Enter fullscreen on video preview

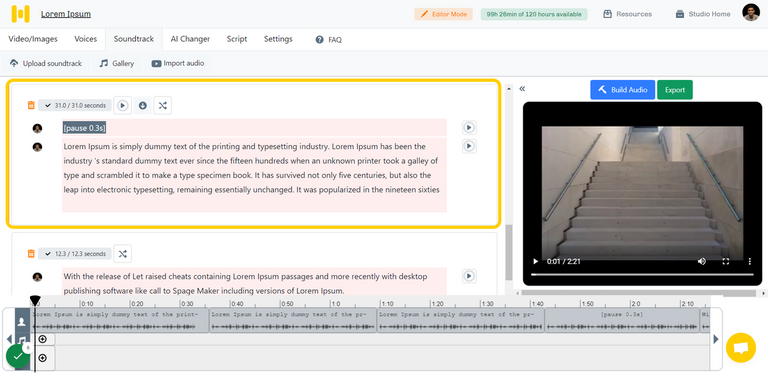(726, 261)
